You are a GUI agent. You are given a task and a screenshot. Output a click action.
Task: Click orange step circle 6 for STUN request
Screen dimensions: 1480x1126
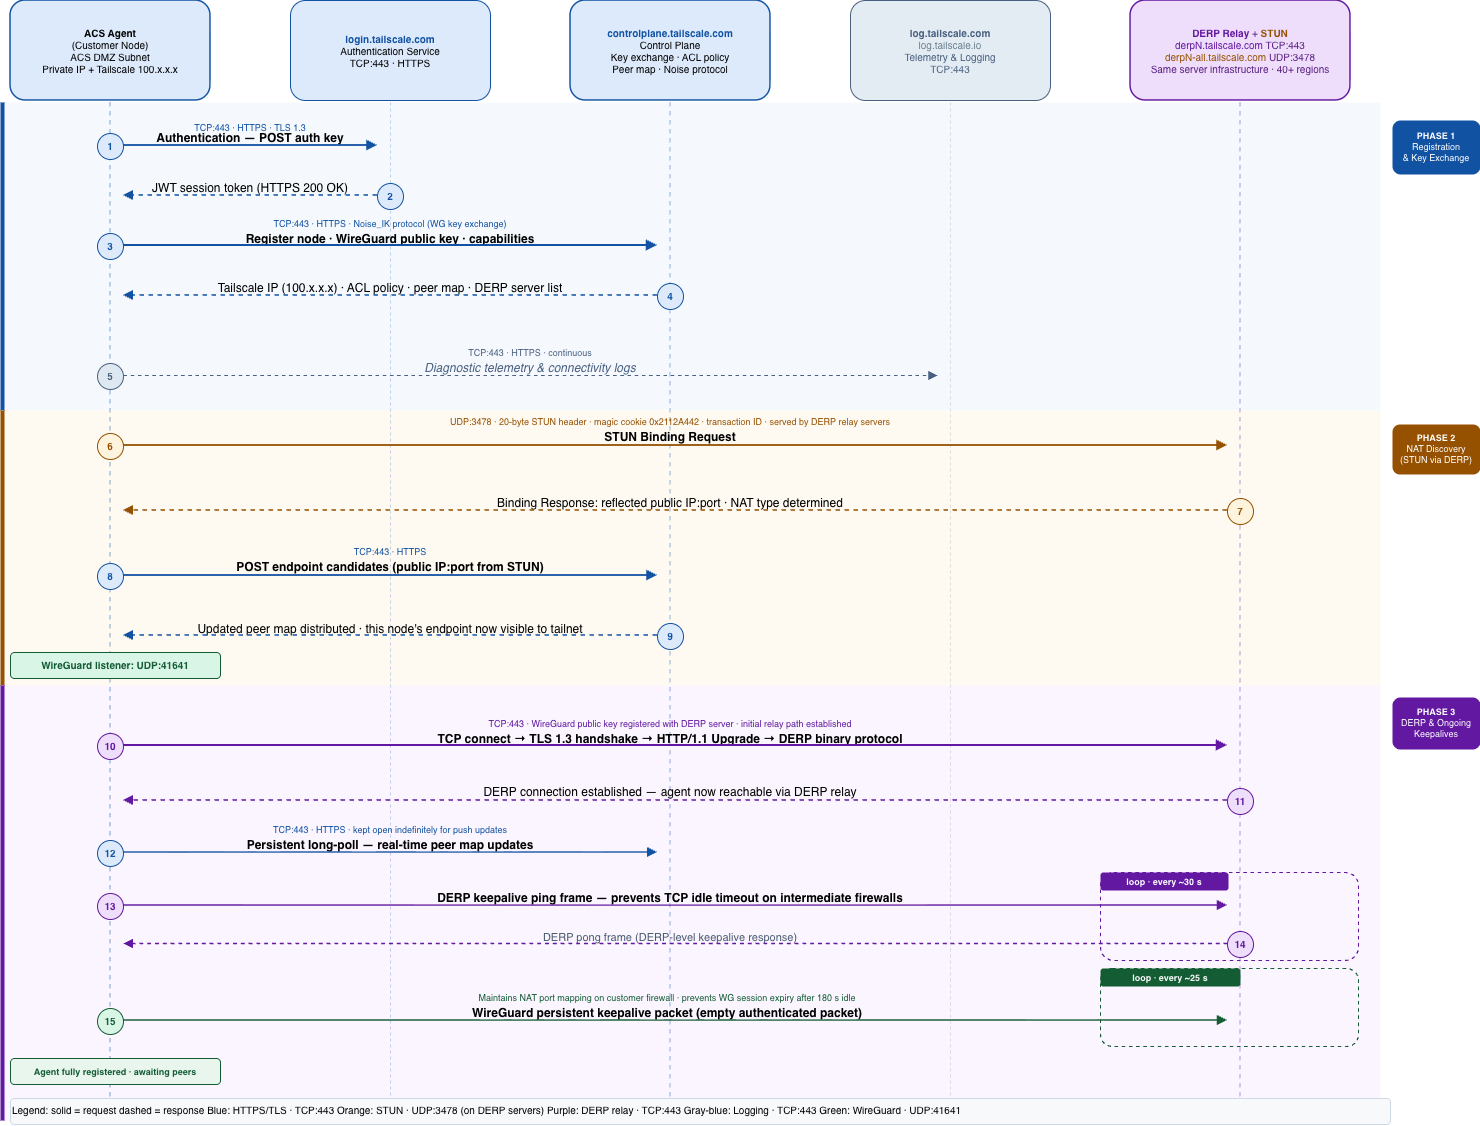110,446
